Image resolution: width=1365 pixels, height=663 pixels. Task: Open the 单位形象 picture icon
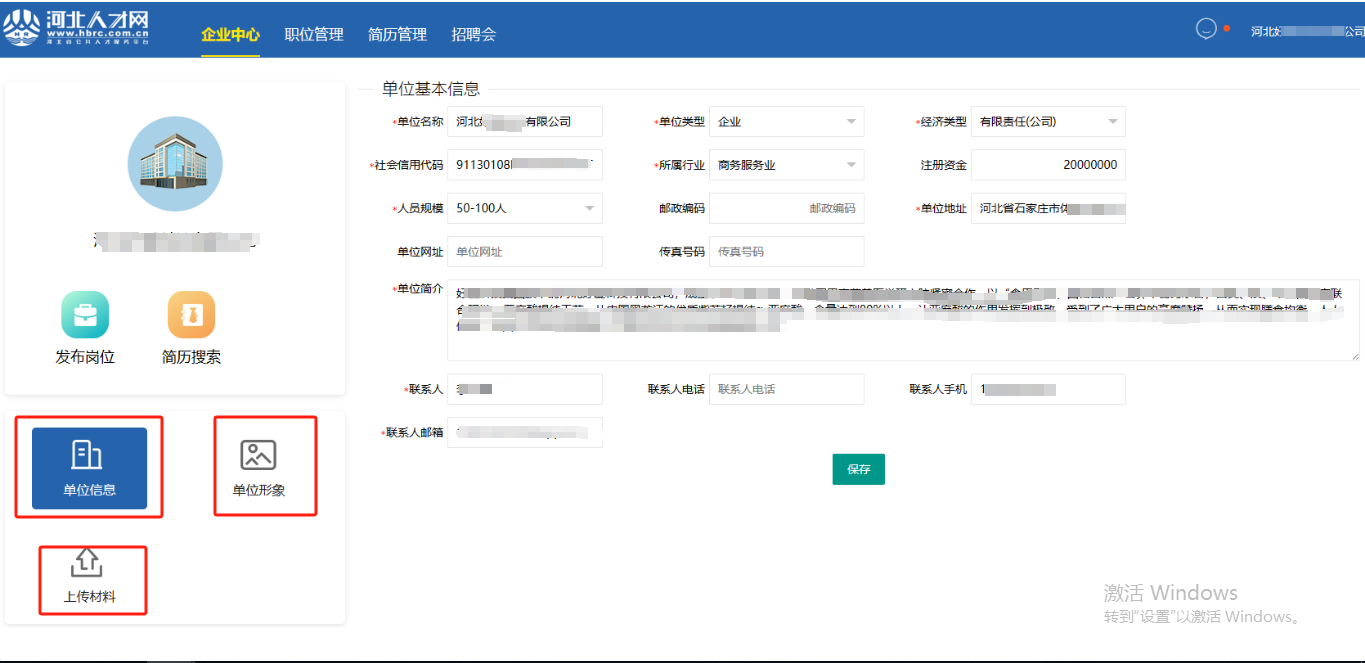[x=258, y=456]
